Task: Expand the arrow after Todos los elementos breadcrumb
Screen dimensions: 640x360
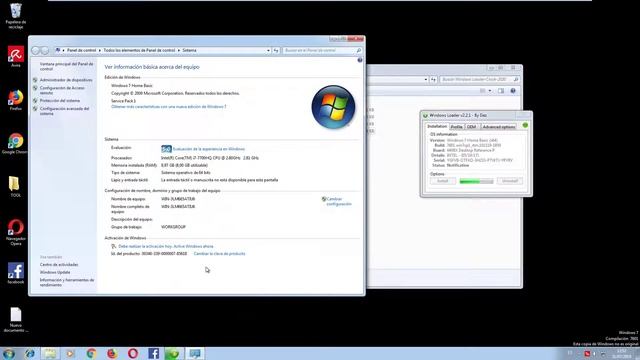Action: point(179,50)
